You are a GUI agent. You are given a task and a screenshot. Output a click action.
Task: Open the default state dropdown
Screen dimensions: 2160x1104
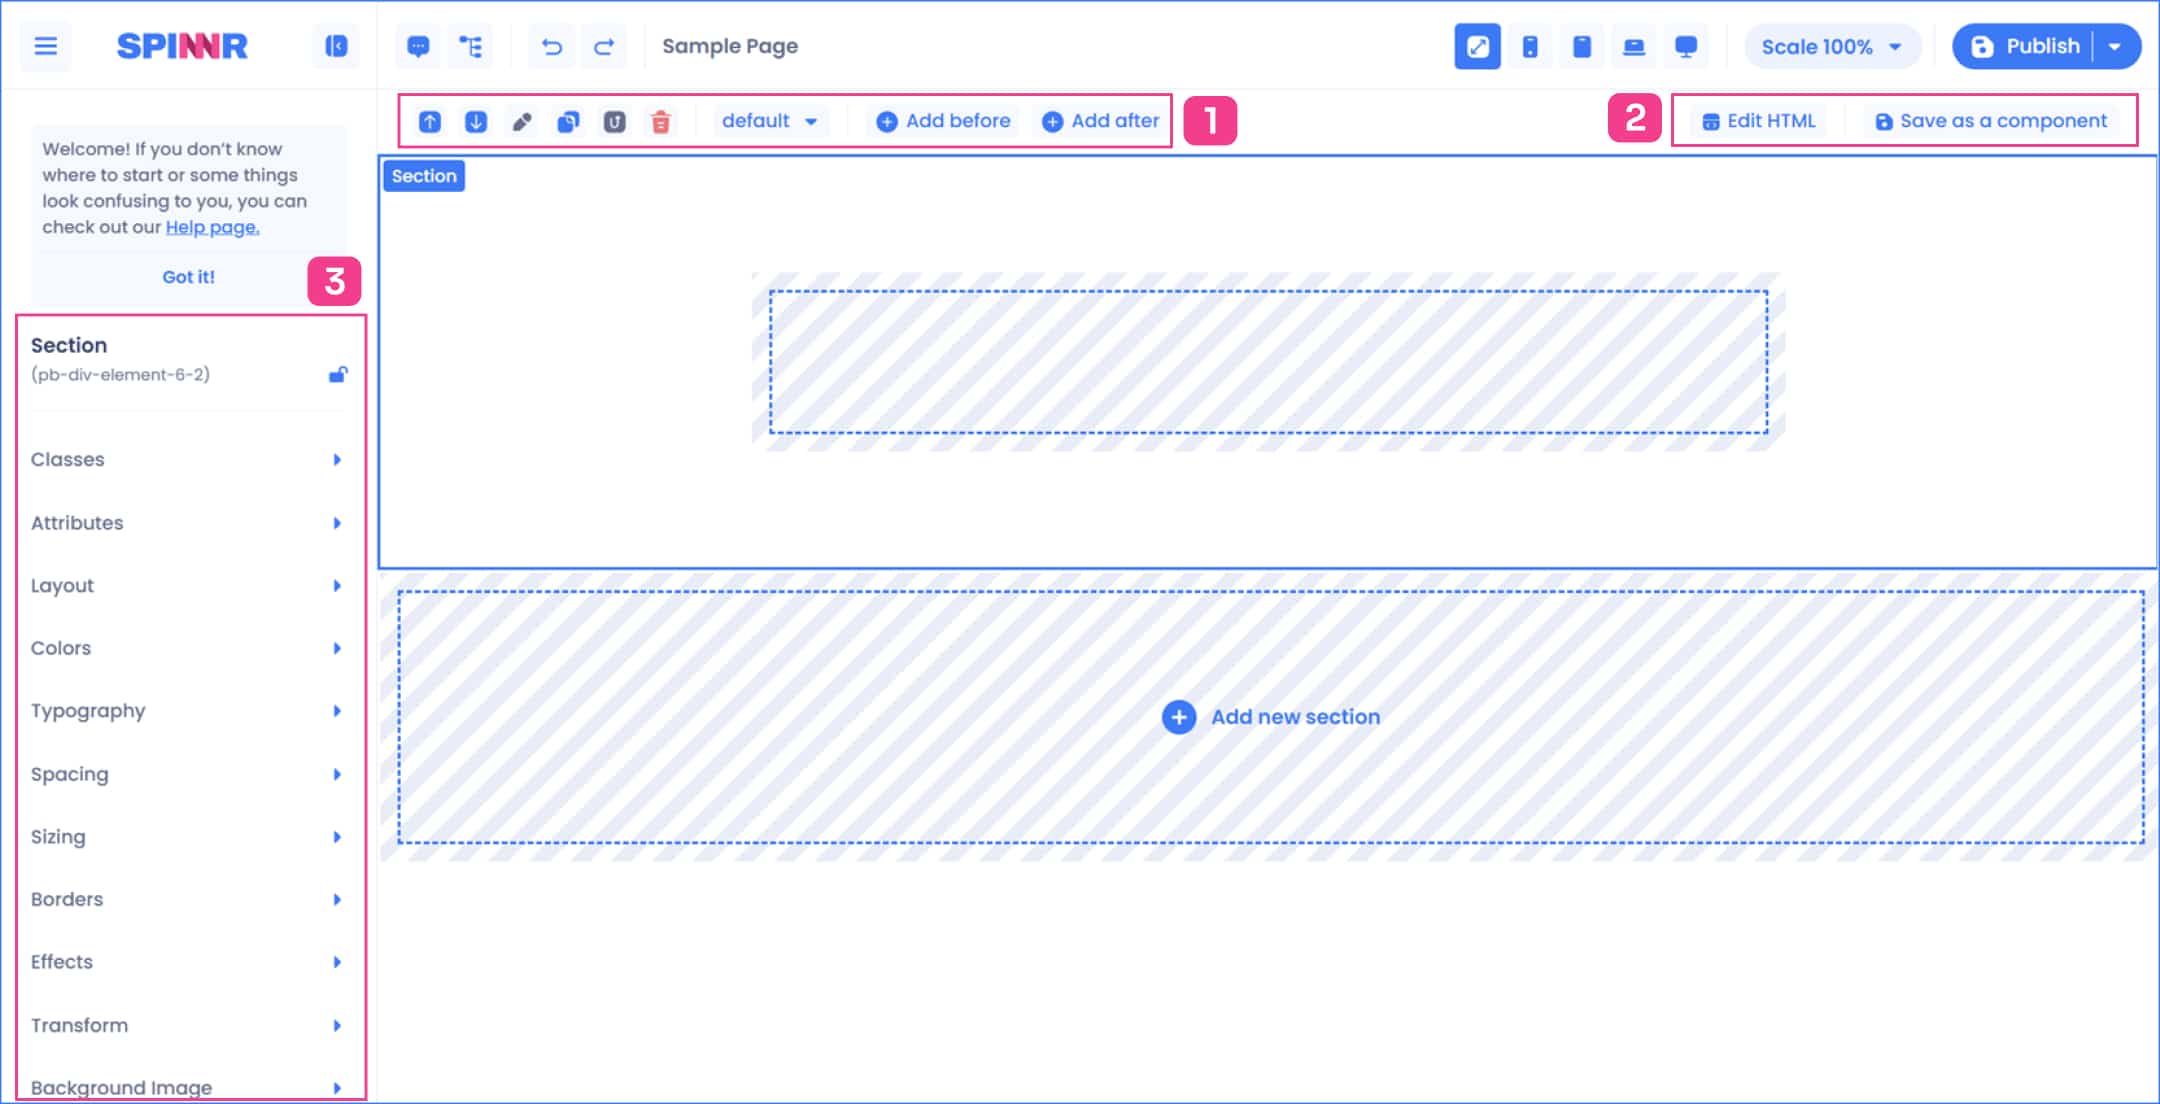point(769,121)
